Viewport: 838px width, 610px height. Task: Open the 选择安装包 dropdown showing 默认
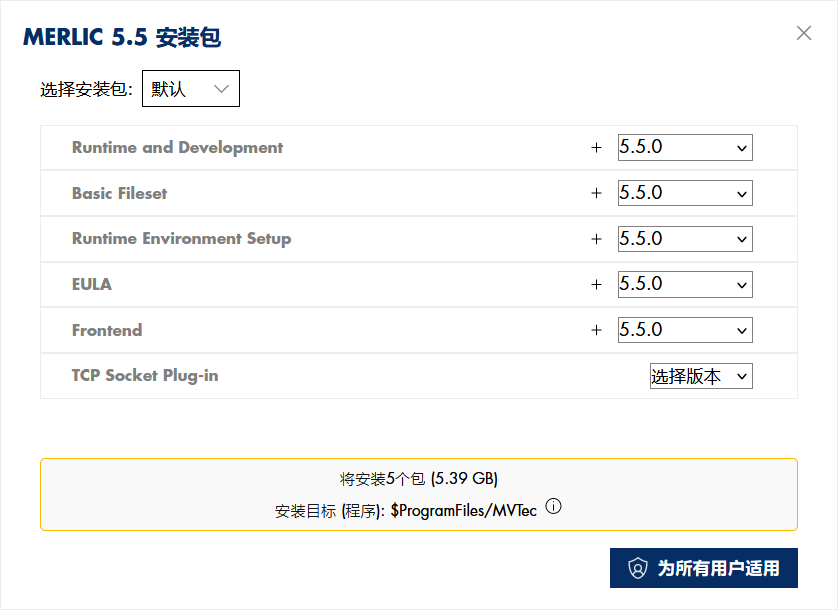(x=191, y=89)
